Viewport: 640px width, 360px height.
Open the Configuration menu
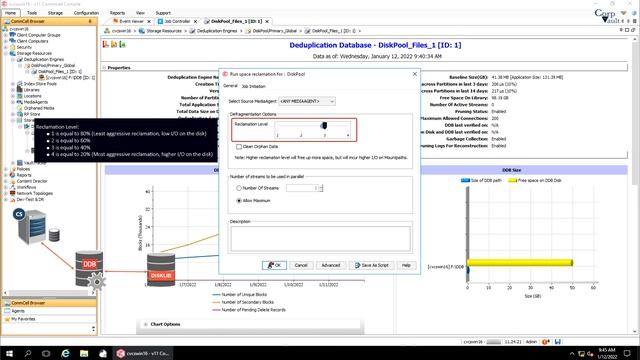[86, 13]
